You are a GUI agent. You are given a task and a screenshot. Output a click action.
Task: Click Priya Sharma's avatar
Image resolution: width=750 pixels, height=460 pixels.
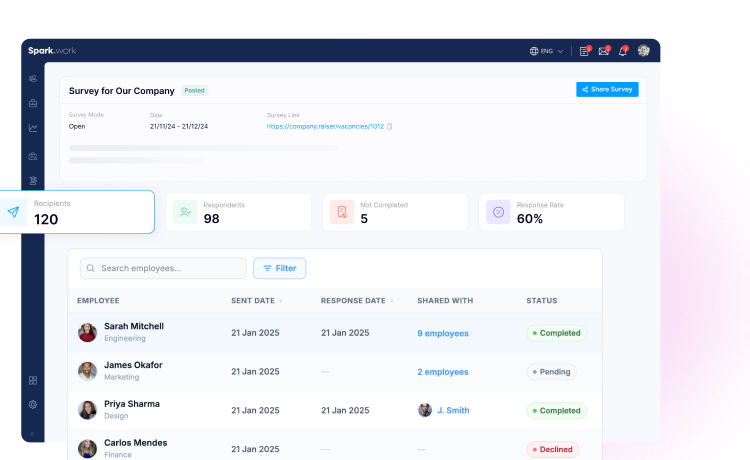click(87, 410)
